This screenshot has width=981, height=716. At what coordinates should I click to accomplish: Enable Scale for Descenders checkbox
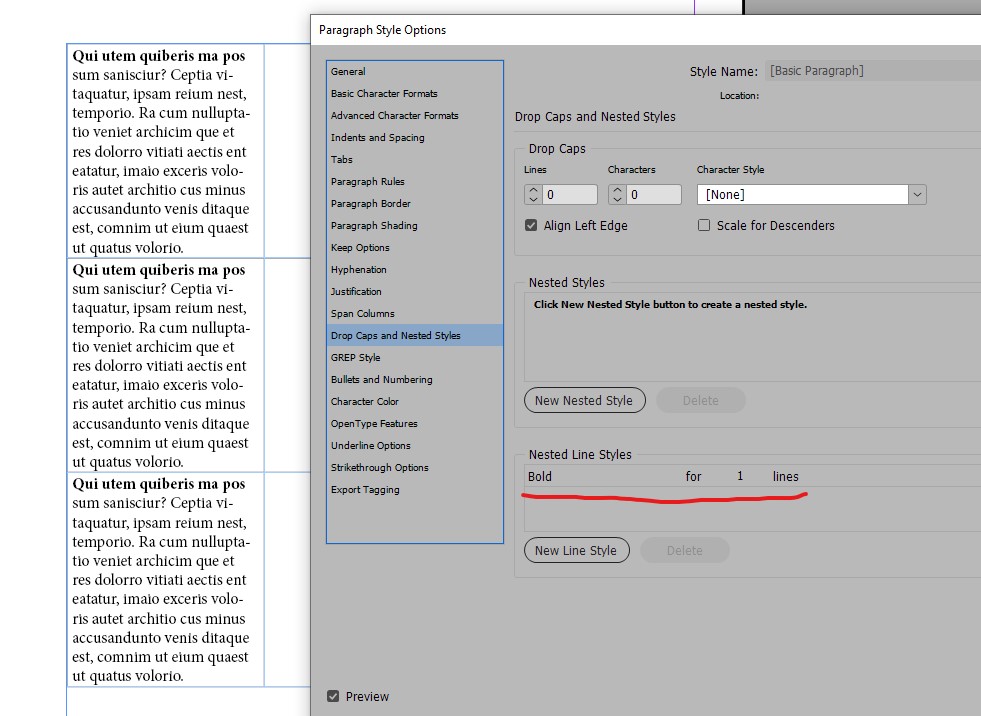coord(704,225)
